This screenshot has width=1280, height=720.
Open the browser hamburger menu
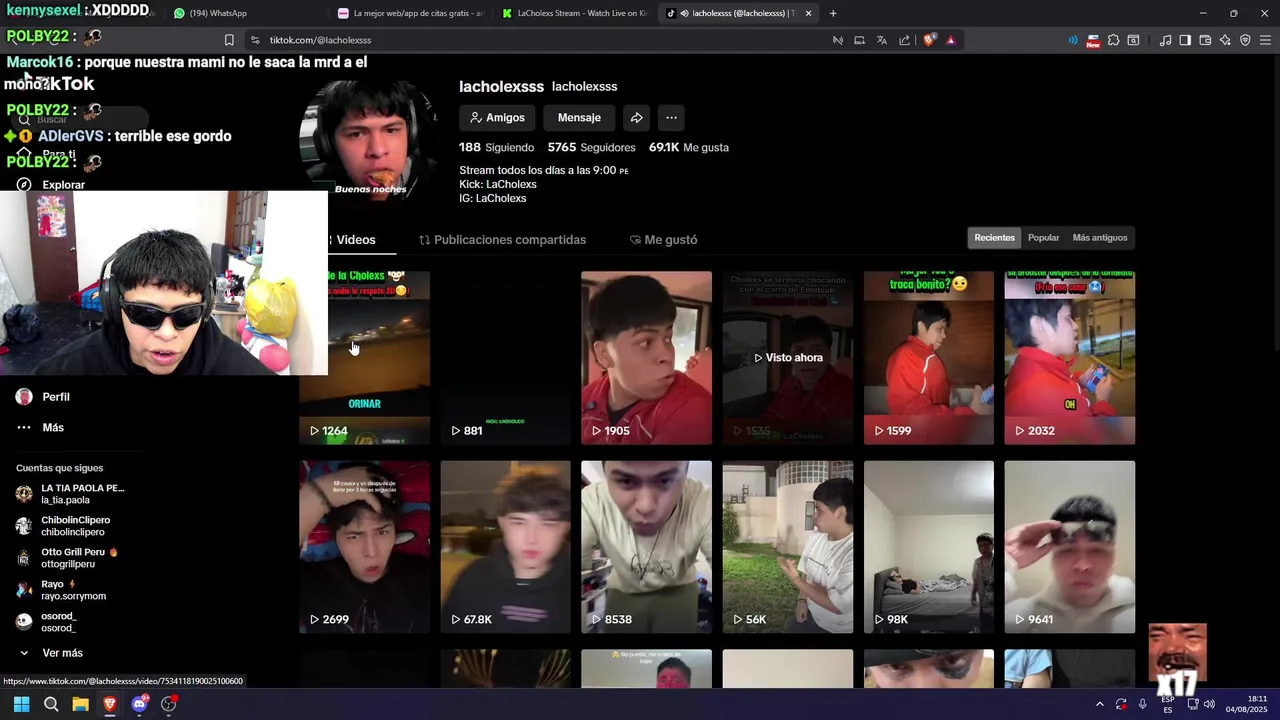click(1265, 40)
